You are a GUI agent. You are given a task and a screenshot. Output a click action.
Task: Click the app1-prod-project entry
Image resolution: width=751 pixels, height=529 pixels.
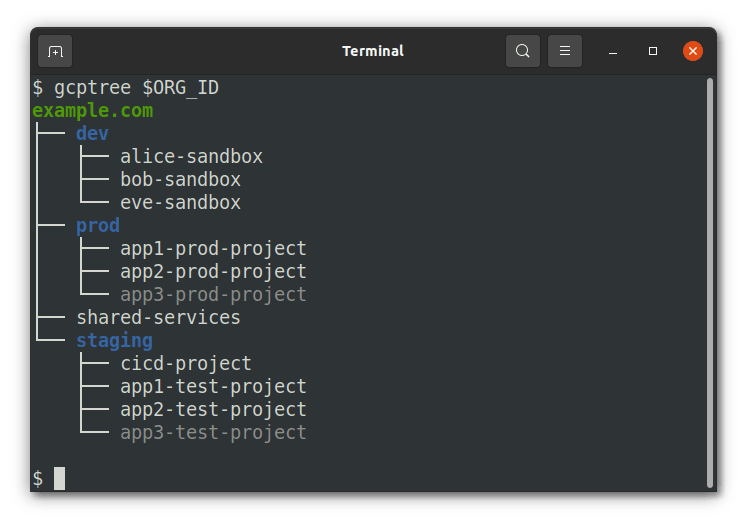click(213, 249)
